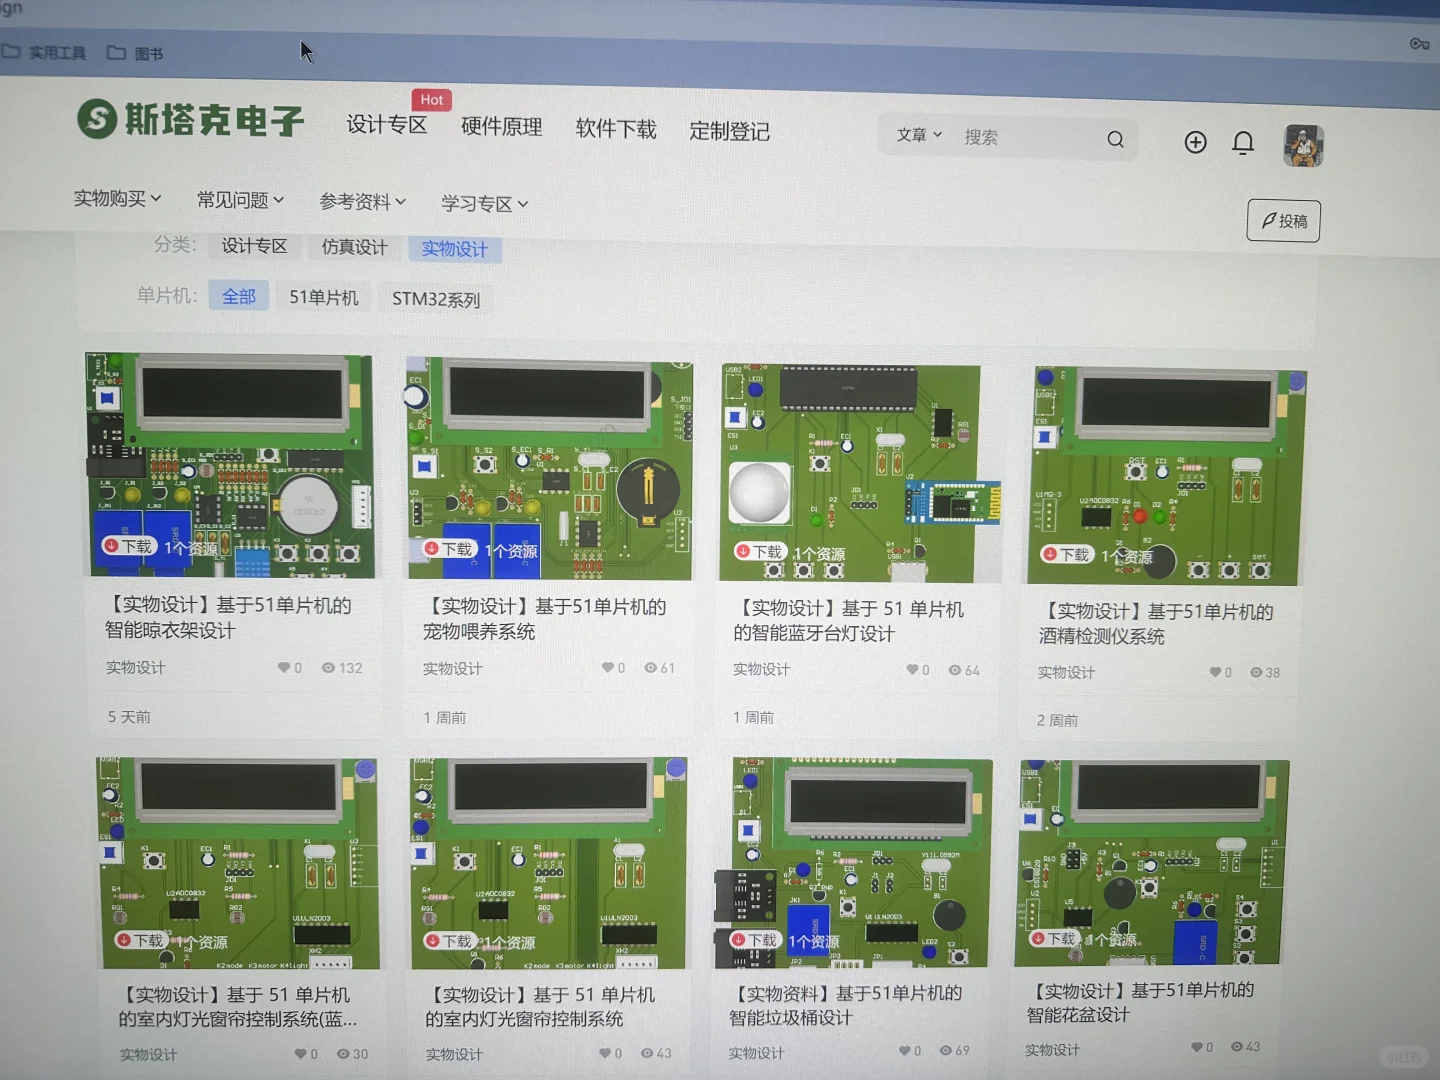
Task: Open the 定制登记 navigation item
Action: (730, 131)
